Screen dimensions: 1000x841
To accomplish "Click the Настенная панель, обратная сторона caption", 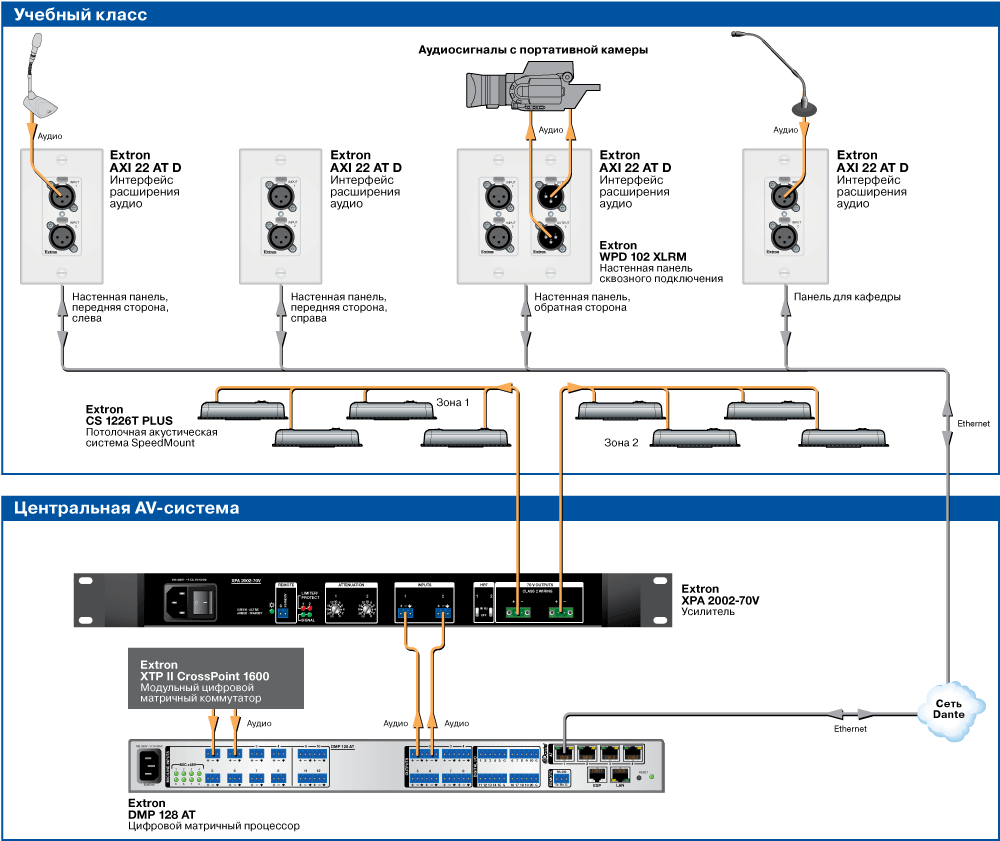I will pyautogui.click(x=582, y=302).
